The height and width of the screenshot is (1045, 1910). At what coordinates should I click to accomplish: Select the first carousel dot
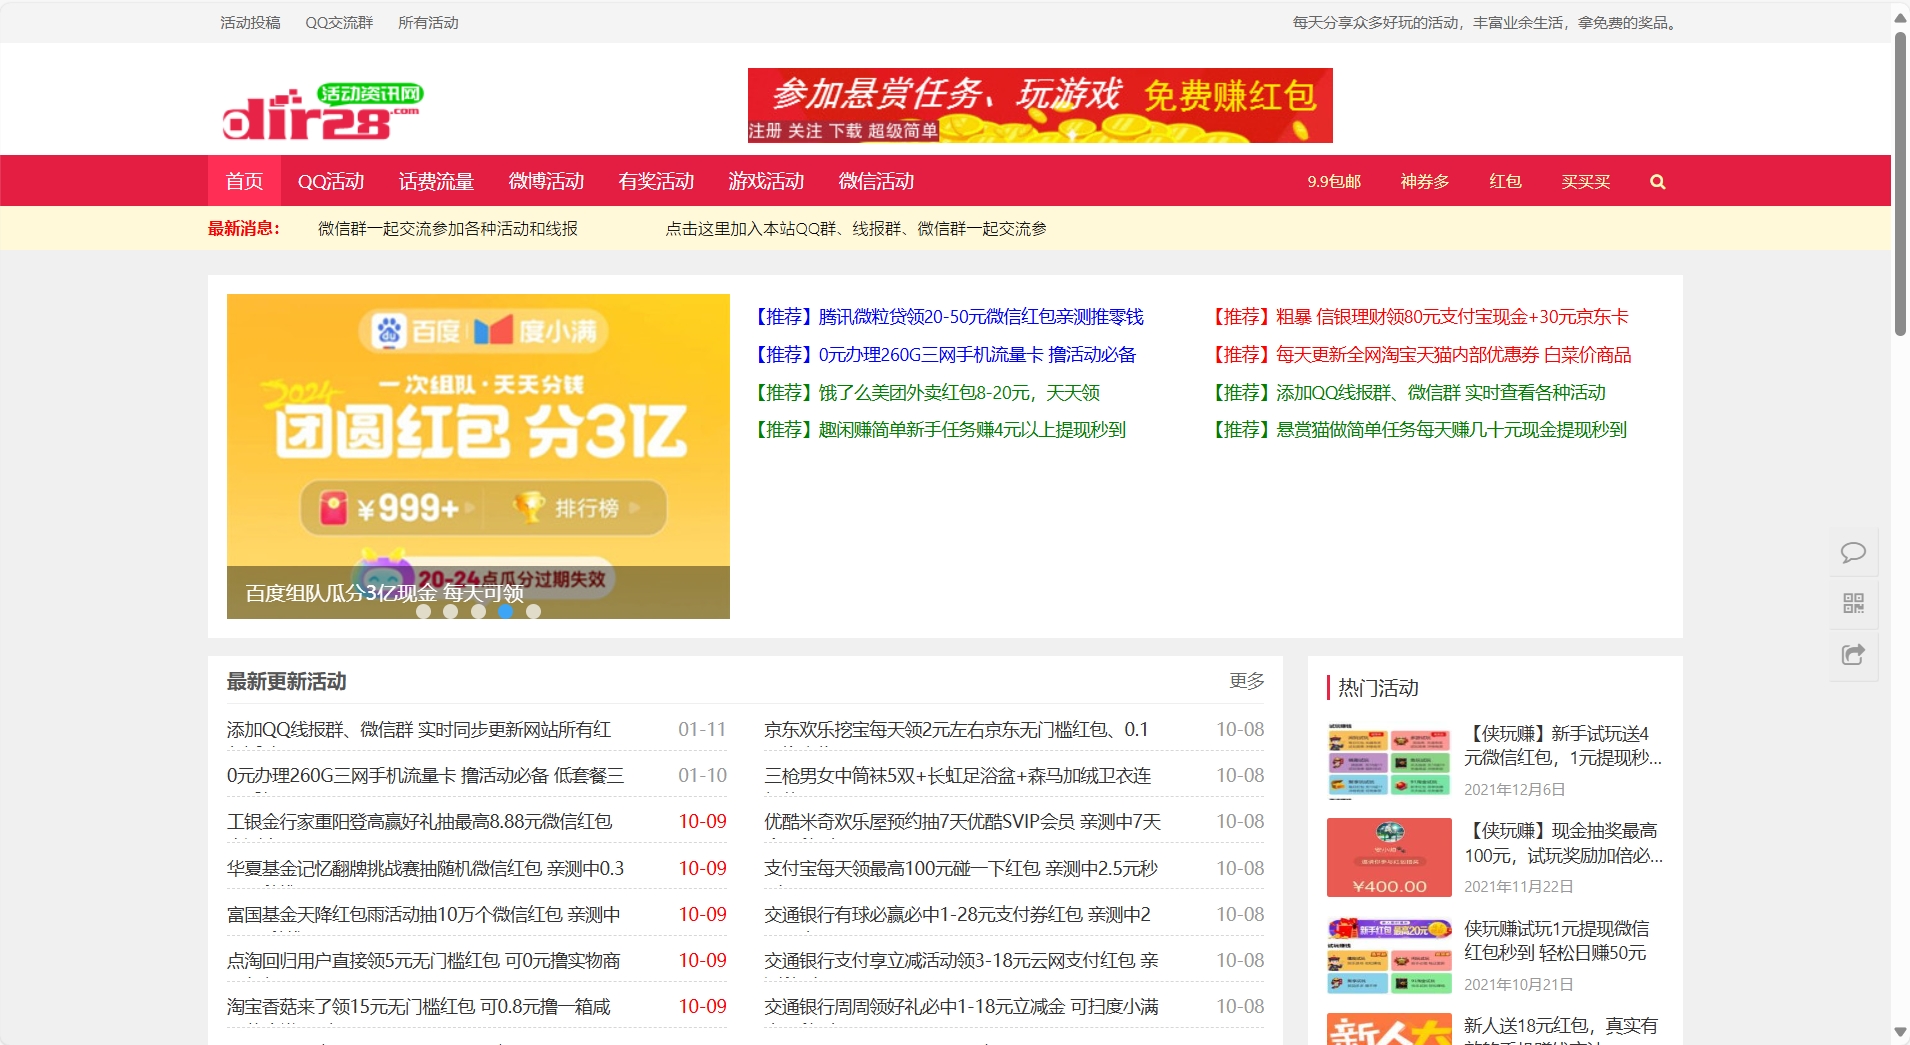tap(424, 611)
